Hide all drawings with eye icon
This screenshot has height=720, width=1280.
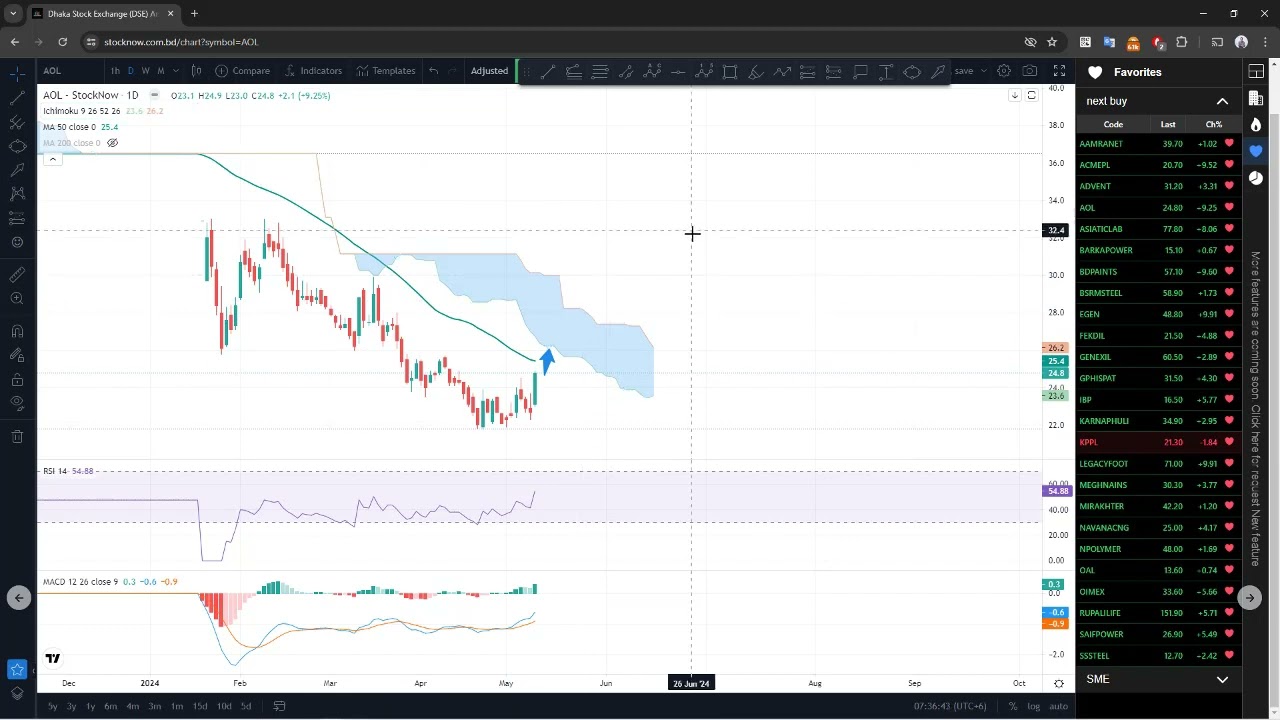(x=17, y=404)
